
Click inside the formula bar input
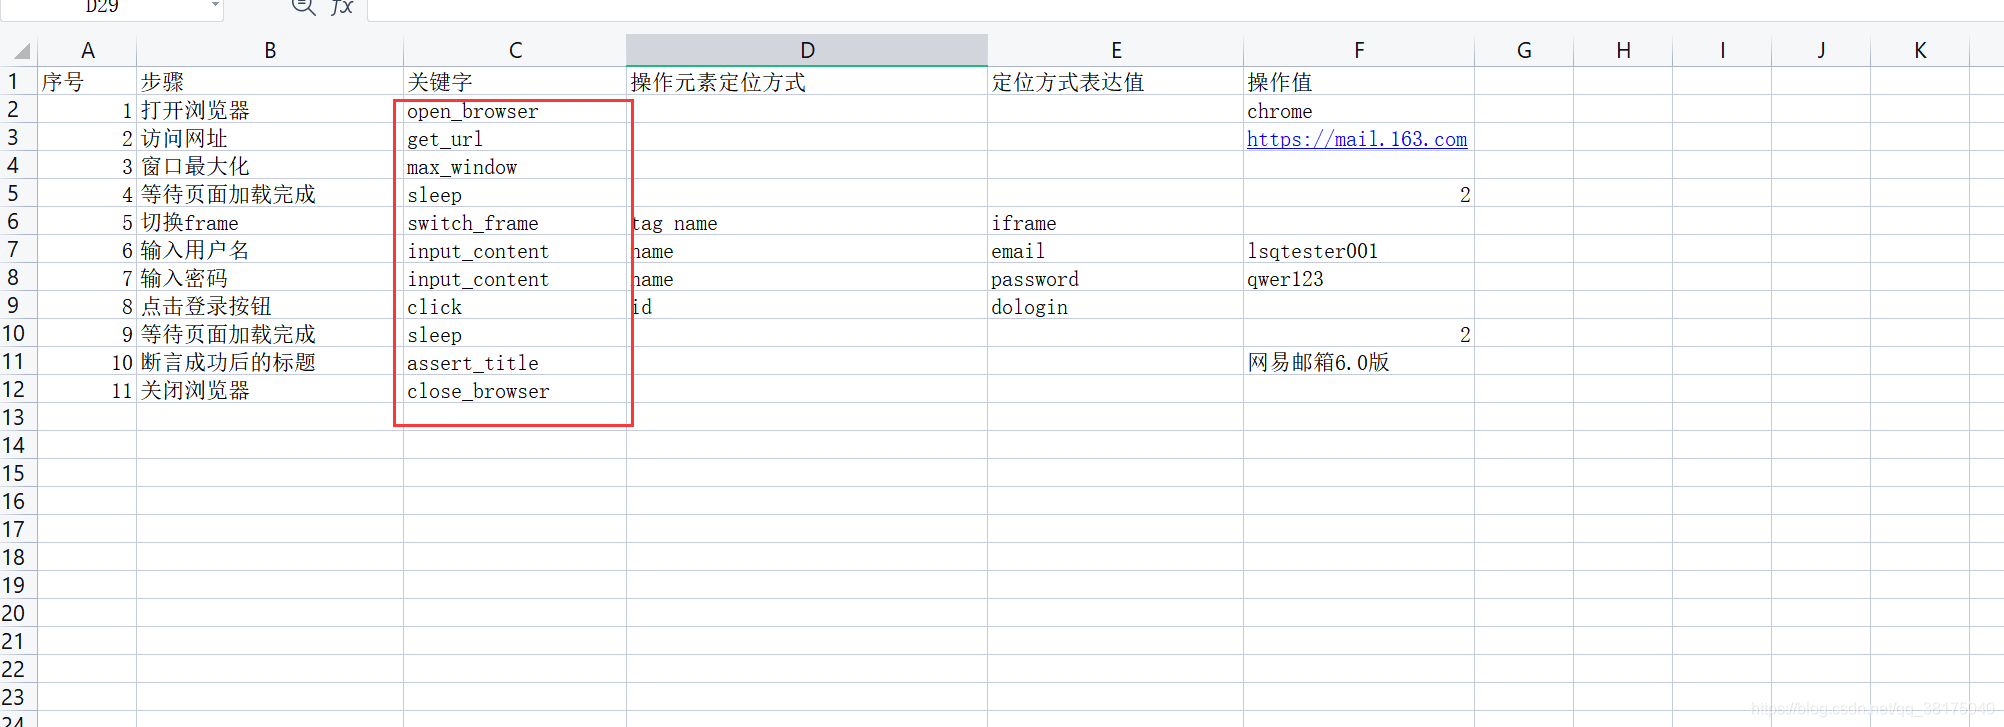[1186, 9]
